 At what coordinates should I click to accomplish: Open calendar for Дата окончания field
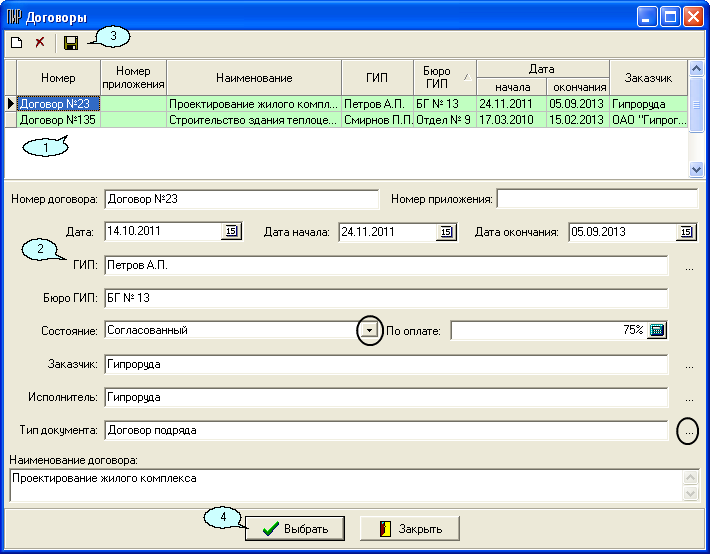[x=687, y=232]
